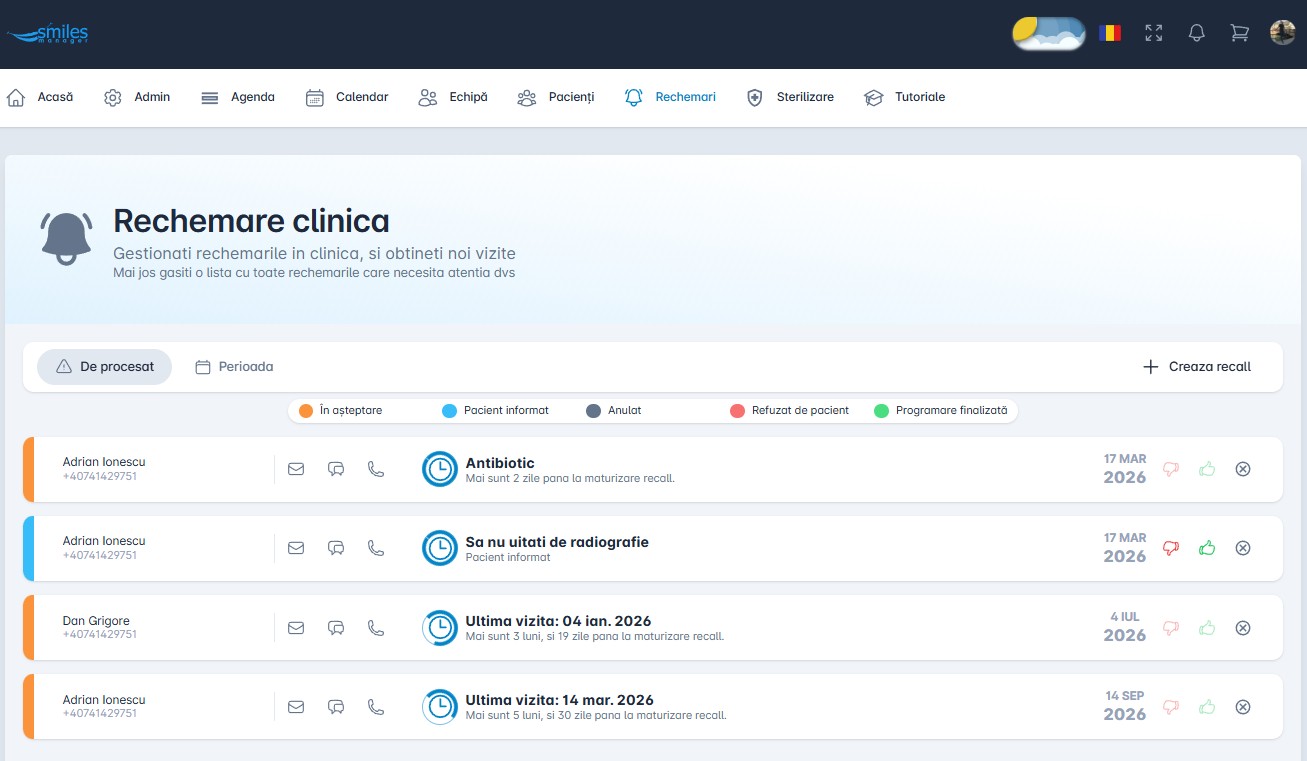Click red thumbs down on radiografie recall
The width and height of the screenshot is (1307, 761).
coord(1171,548)
